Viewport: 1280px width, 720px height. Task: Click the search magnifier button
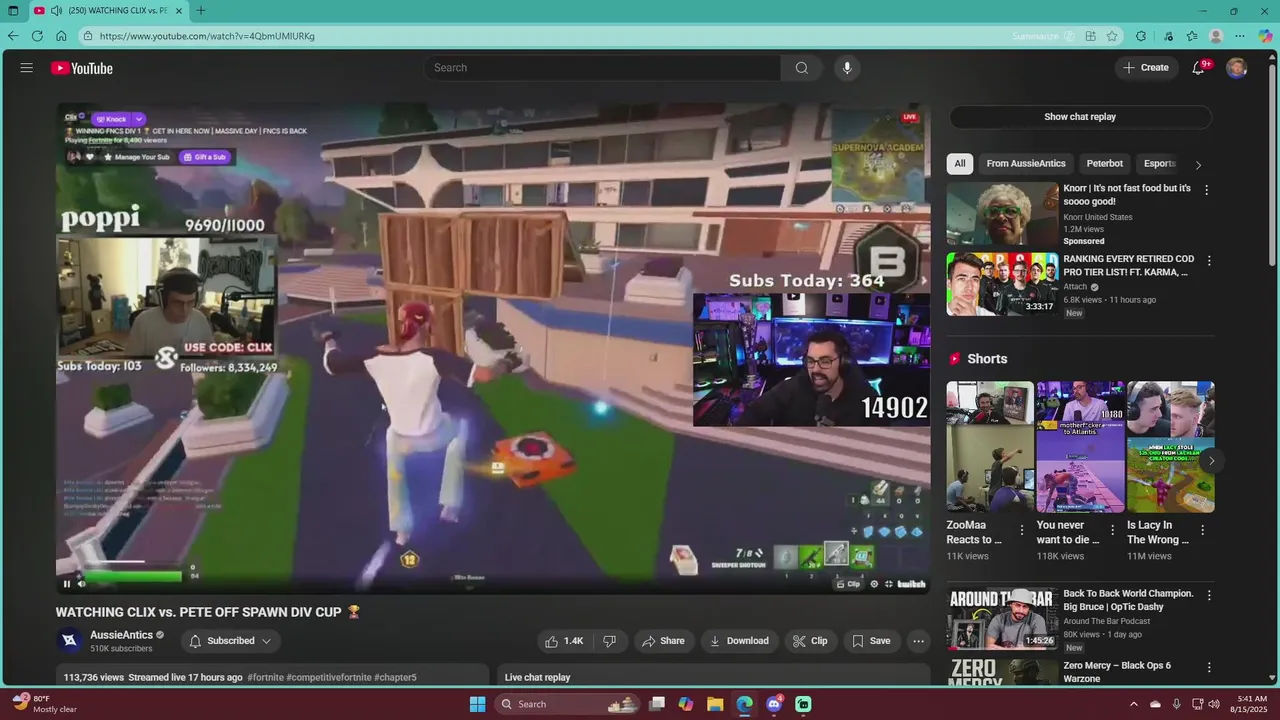coord(801,68)
